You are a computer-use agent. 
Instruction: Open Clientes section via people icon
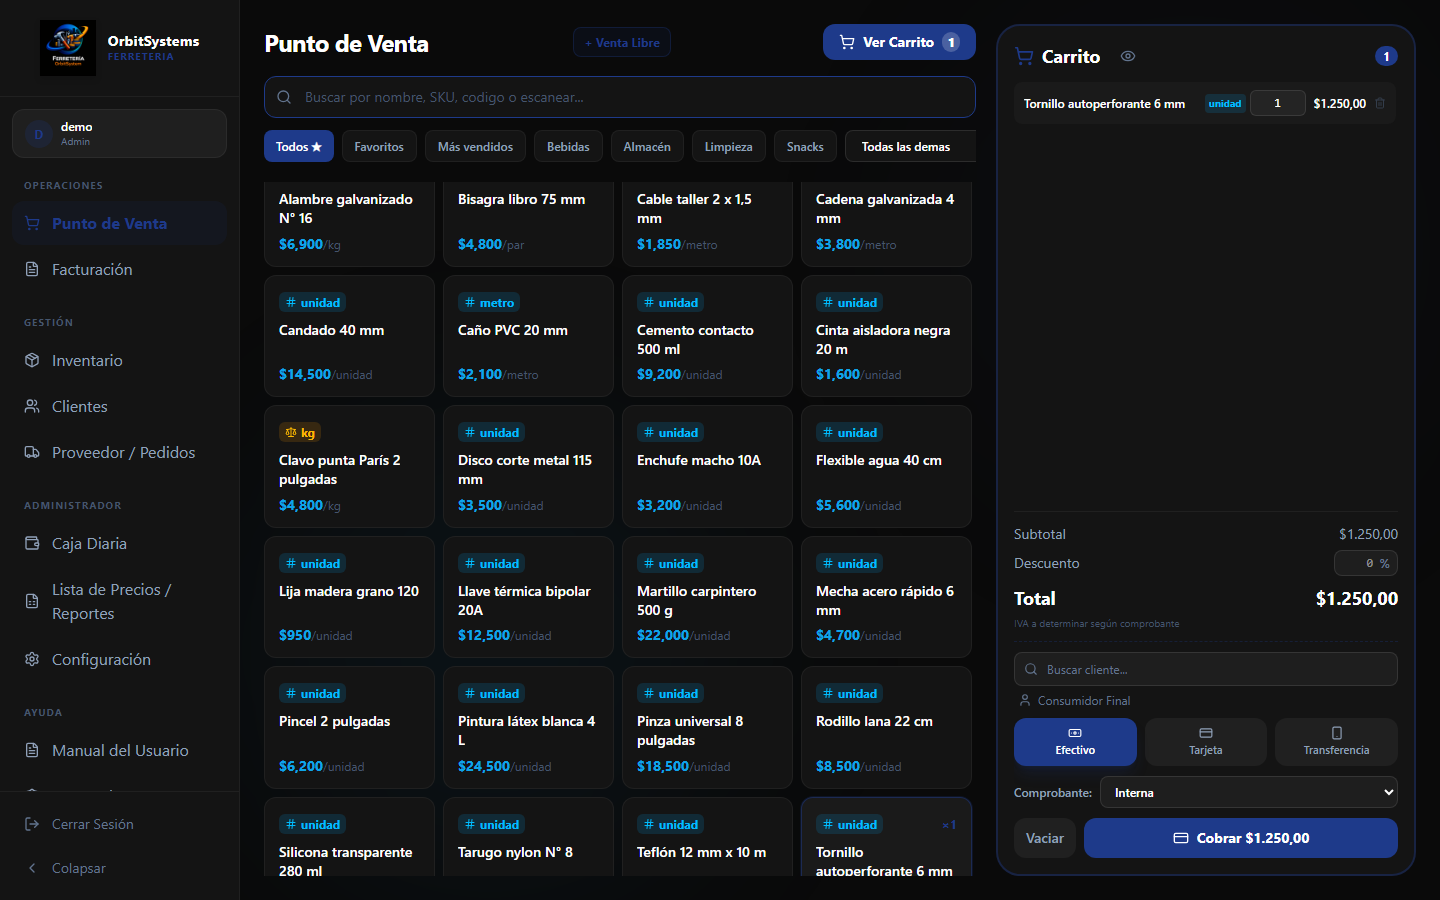click(32, 406)
